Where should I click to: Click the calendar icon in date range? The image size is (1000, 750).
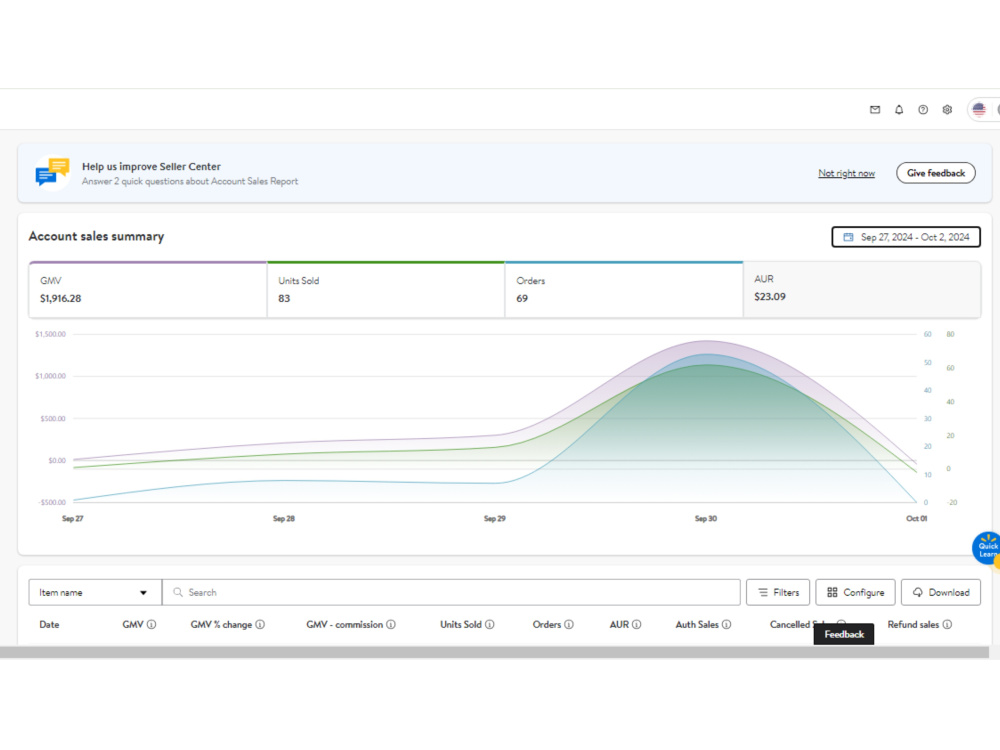point(848,237)
